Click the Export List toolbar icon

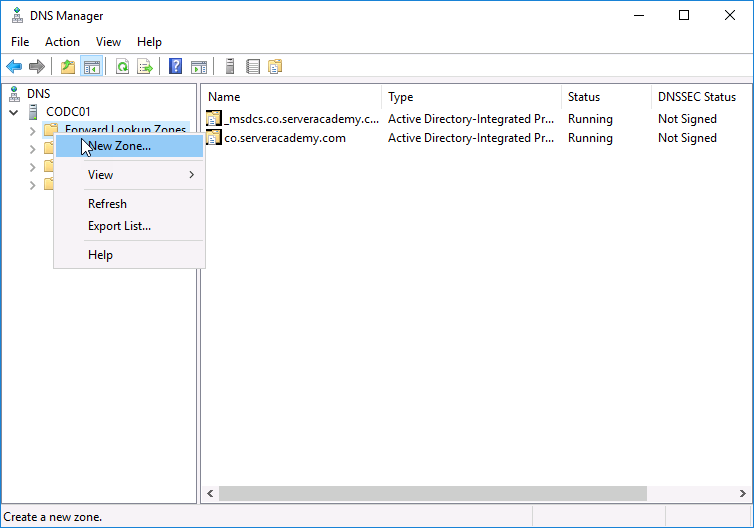tap(145, 67)
